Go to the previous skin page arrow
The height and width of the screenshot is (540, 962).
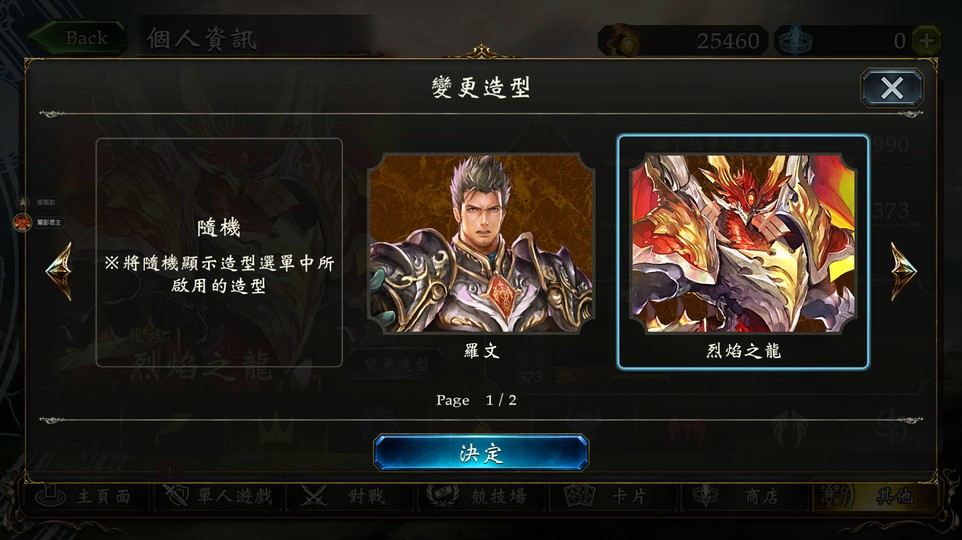point(60,271)
